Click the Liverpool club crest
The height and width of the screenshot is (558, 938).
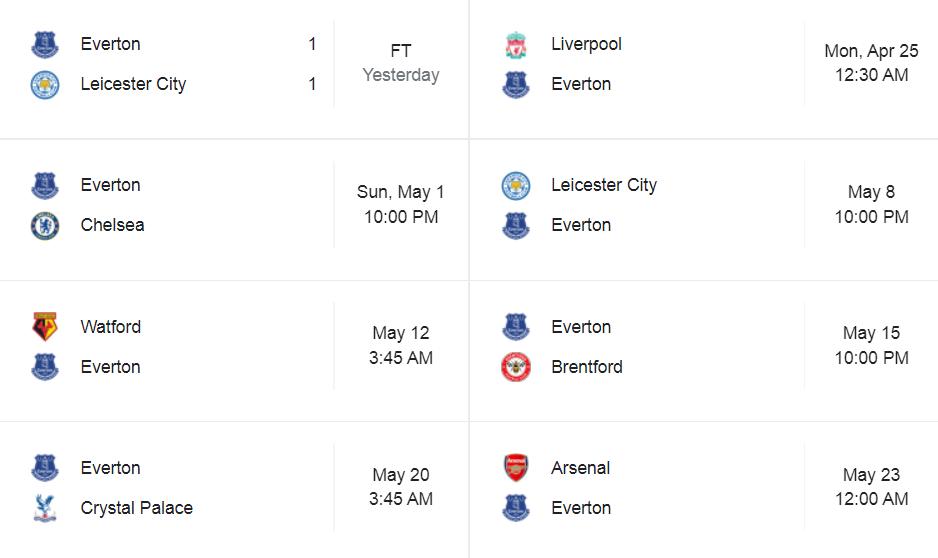pyautogui.click(x=516, y=45)
